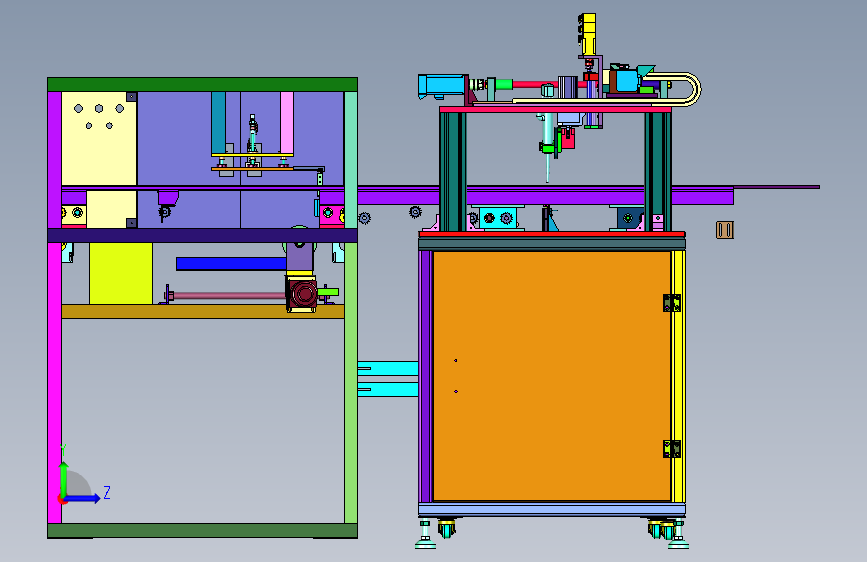Select the cream panel with round holes
Image resolution: width=867 pixels, height=562 pixels.
click(99, 138)
